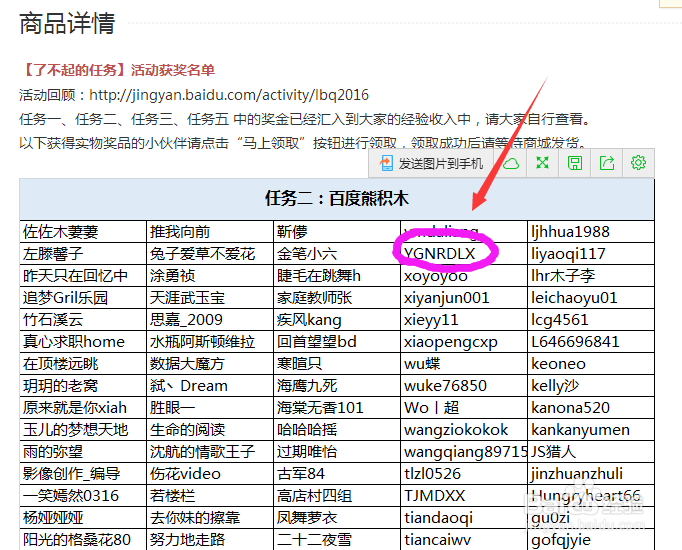The height and width of the screenshot is (550, 682).
Task: Select cell 海棠无香101
Action: coord(337,408)
